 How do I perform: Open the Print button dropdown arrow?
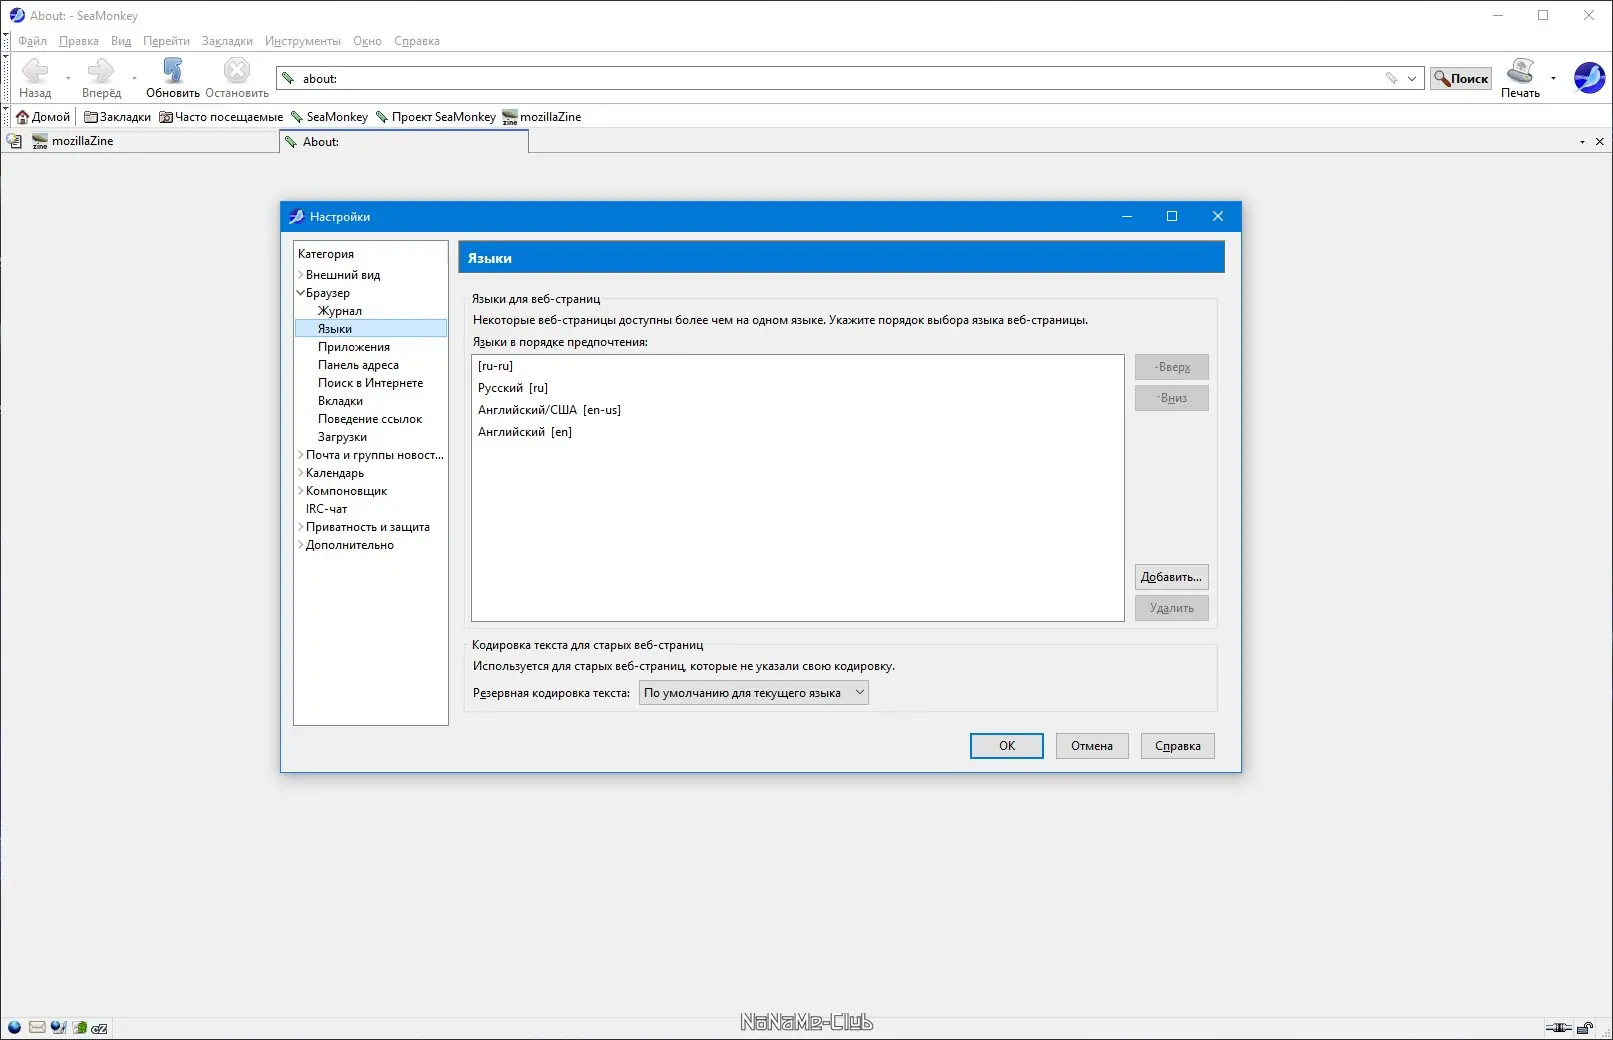coord(1553,78)
